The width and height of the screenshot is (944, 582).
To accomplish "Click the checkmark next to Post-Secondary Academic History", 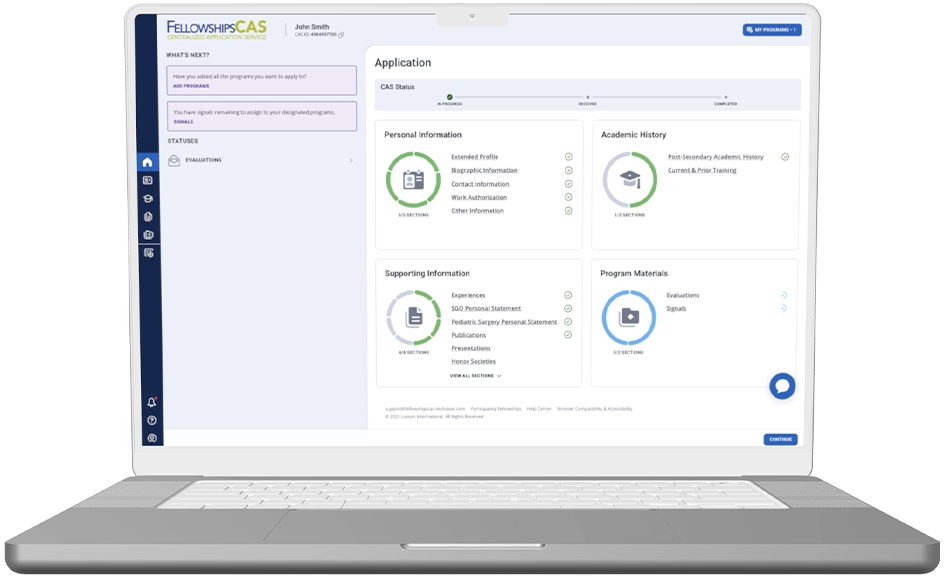I will click(785, 157).
